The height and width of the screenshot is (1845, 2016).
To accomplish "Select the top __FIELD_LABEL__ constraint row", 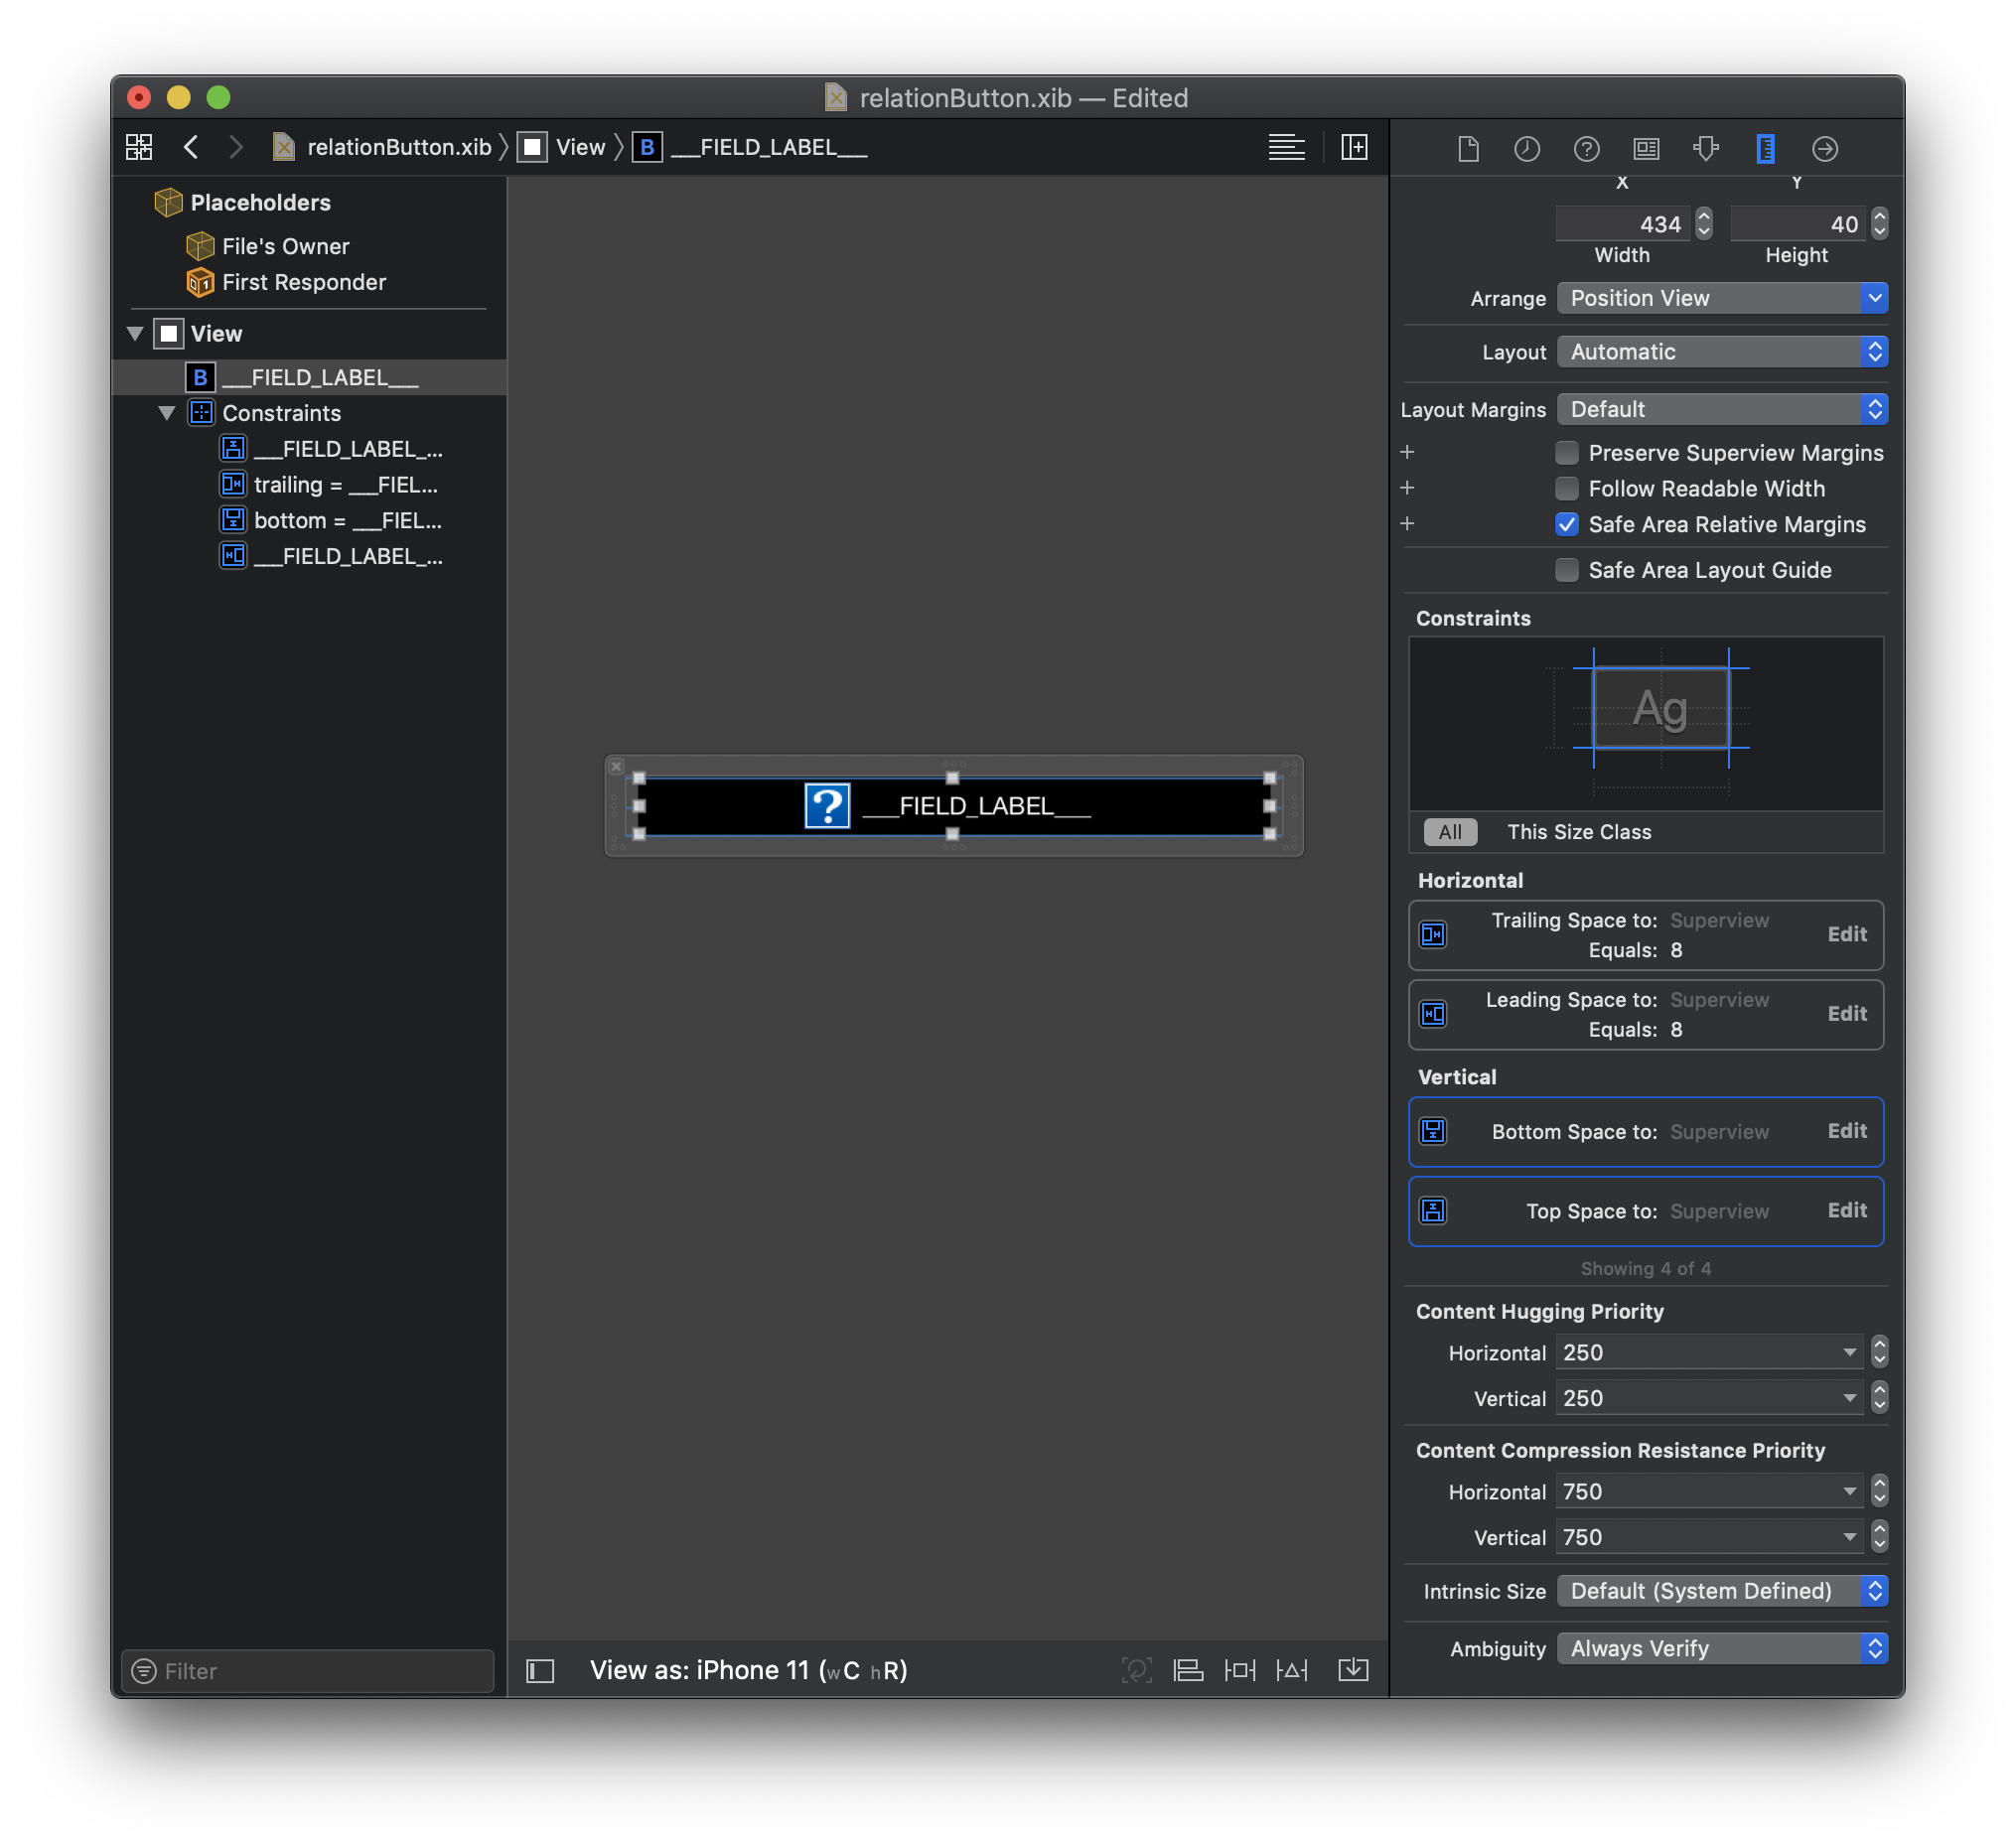I will tap(330, 449).
